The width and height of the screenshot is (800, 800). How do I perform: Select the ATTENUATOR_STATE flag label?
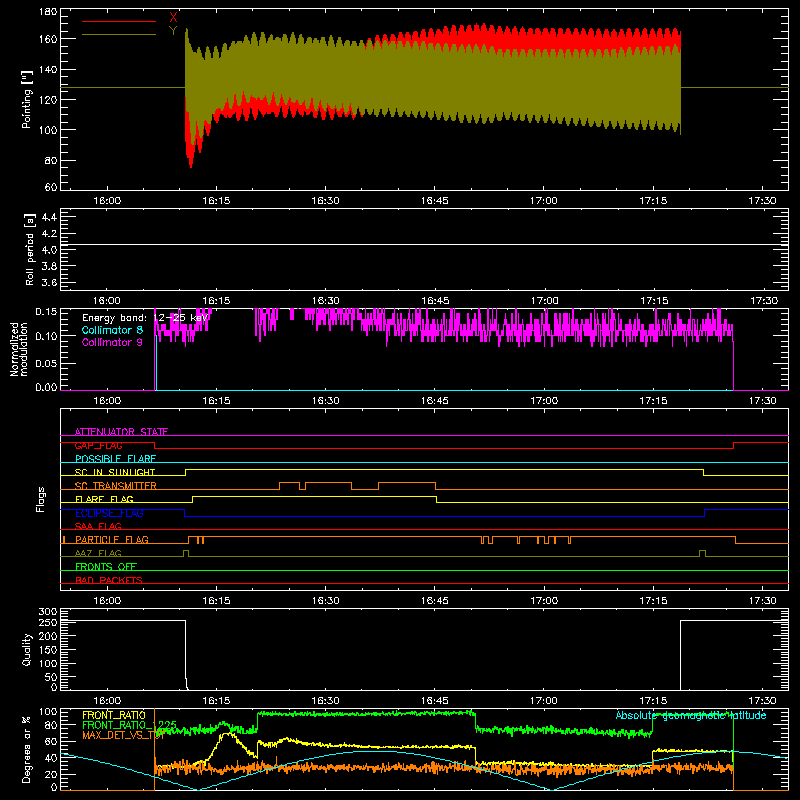121,432
